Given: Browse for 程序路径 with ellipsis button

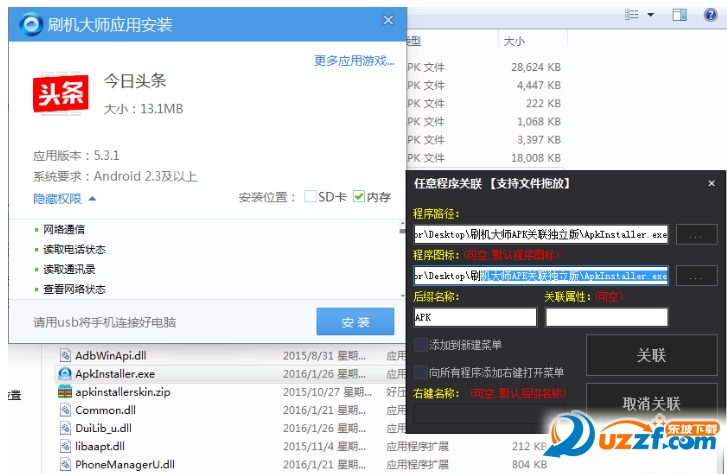Looking at the screenshot, I should 696,235.
